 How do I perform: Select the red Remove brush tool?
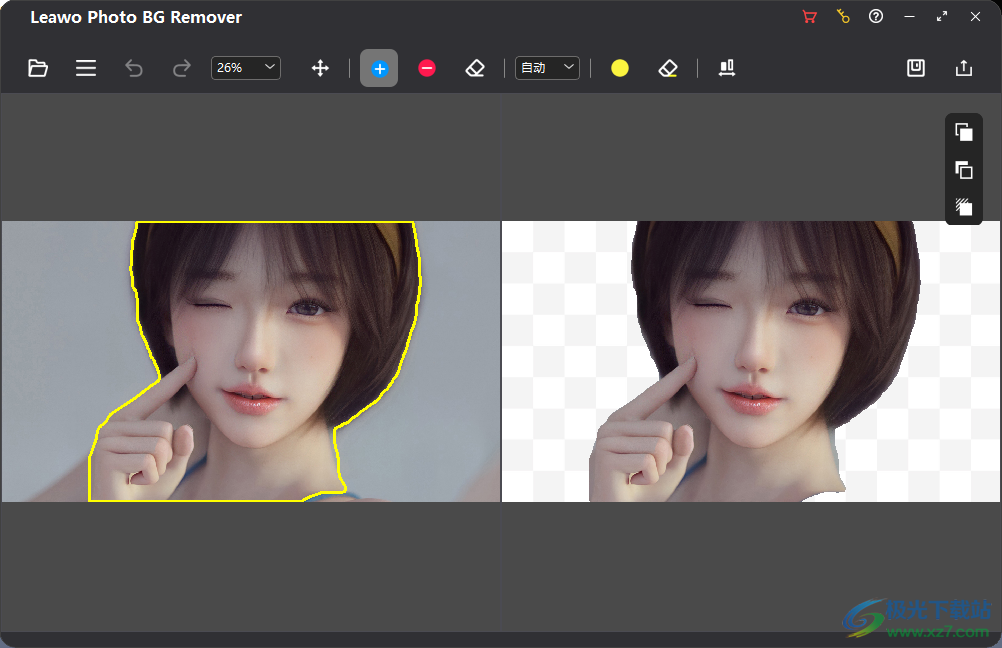(x=427, y=68)
